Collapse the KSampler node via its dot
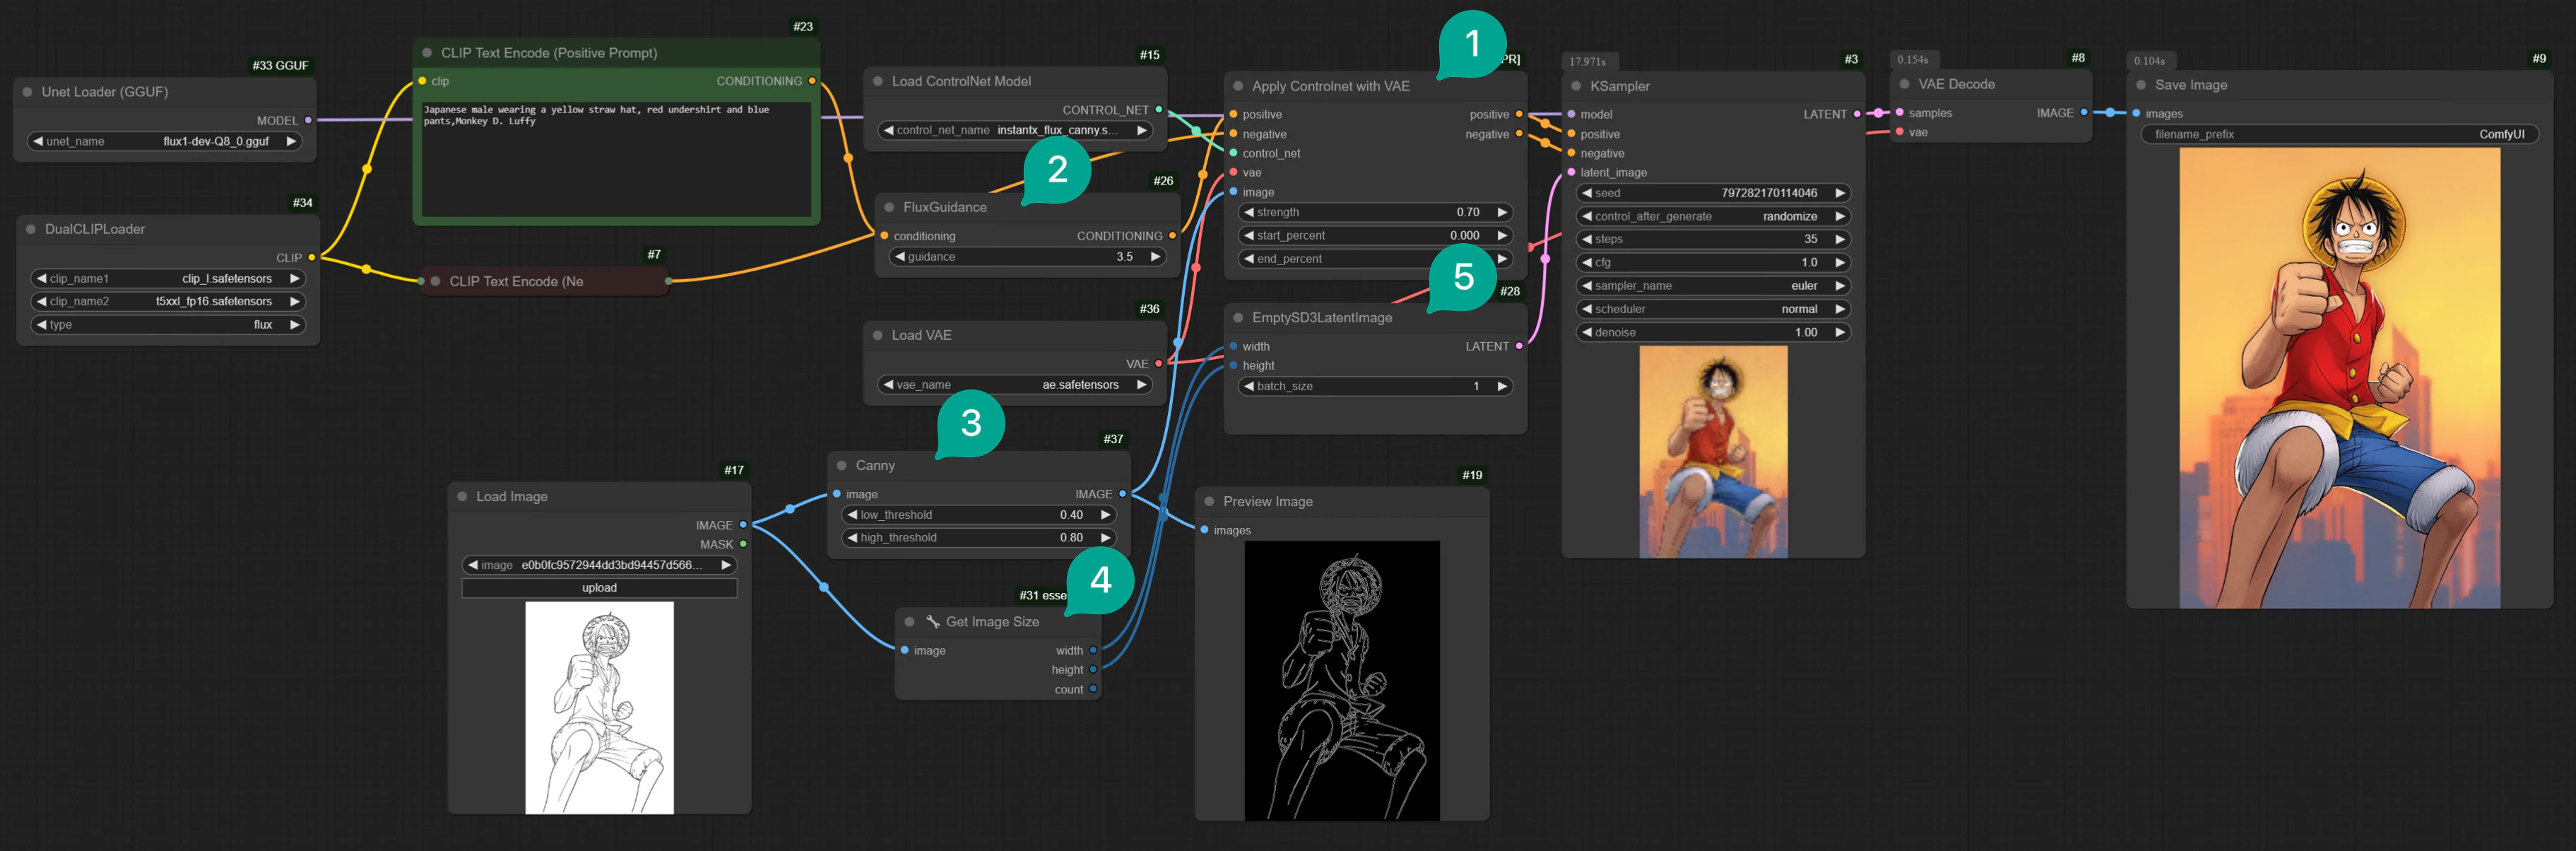Screen dimensions: 2576x851 click(1577, 86)
